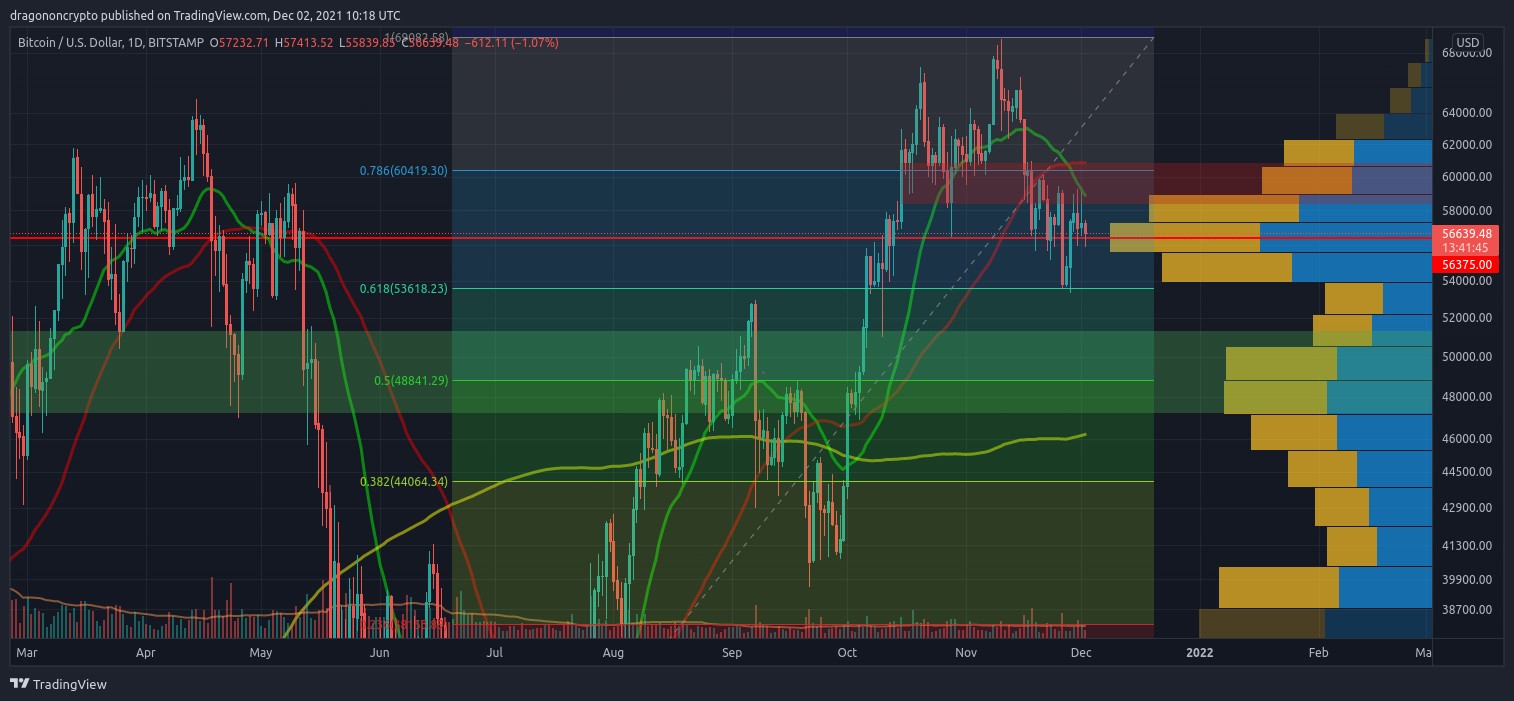This screenshot has height=701, width=1514.
Task: Click 62000.00 on the price axis
Action: click(1466, 144)
